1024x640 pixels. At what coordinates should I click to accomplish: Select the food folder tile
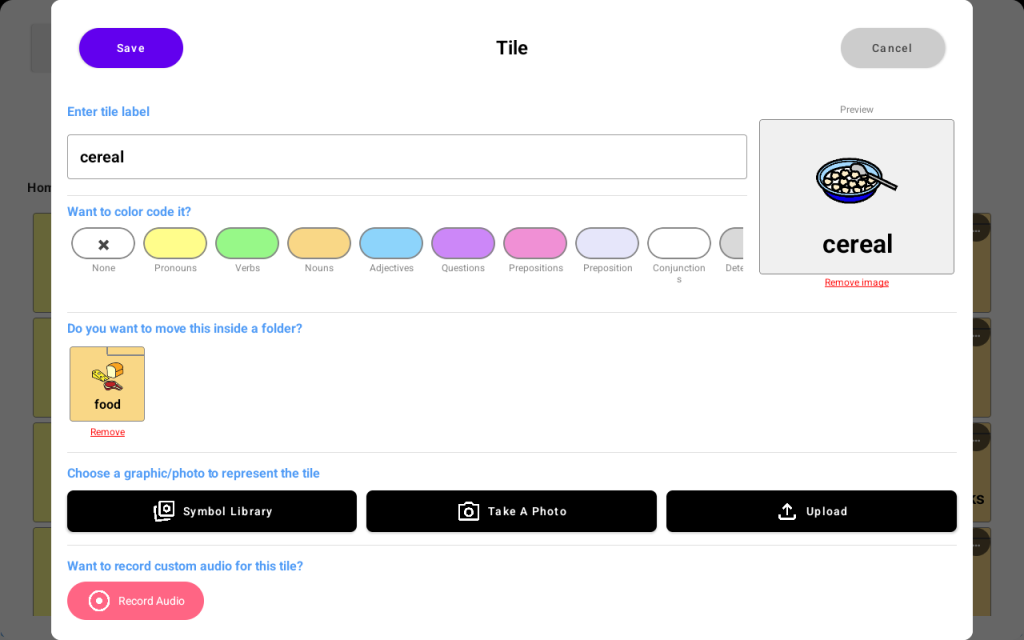(107, 383)
